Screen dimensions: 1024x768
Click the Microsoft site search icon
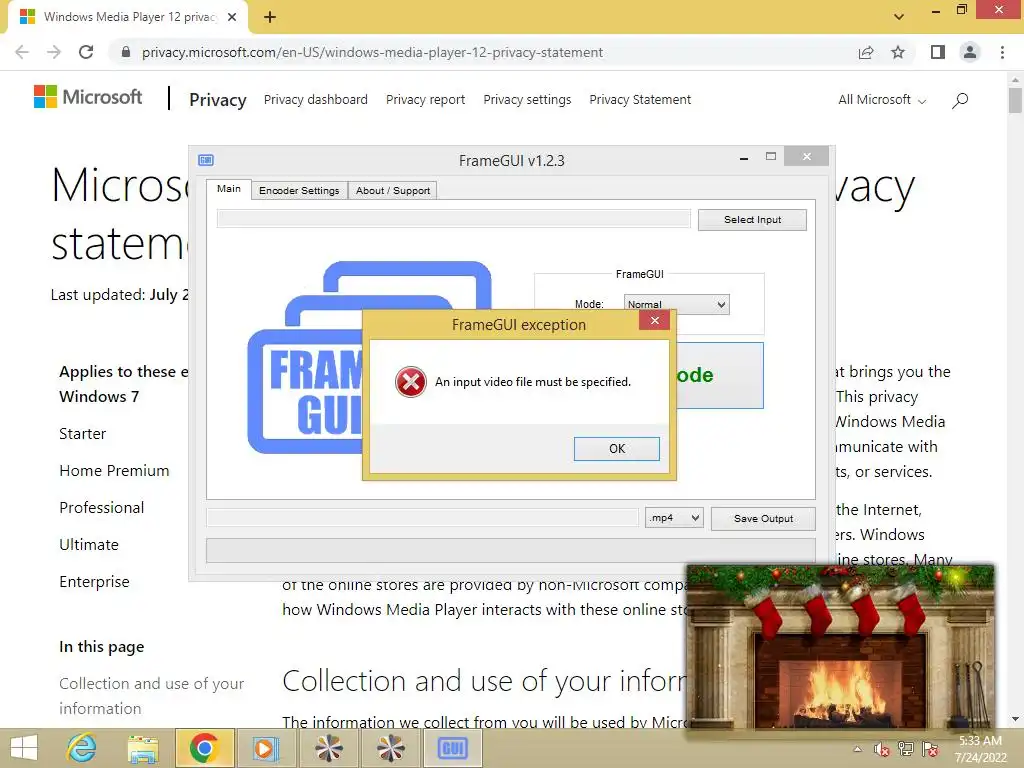point(960,100)
